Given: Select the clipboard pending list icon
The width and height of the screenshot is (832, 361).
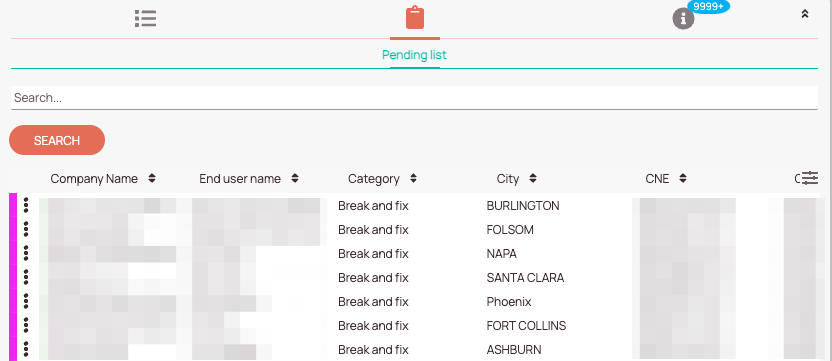Looking at the screenshot, I should [x=415, y=18].
